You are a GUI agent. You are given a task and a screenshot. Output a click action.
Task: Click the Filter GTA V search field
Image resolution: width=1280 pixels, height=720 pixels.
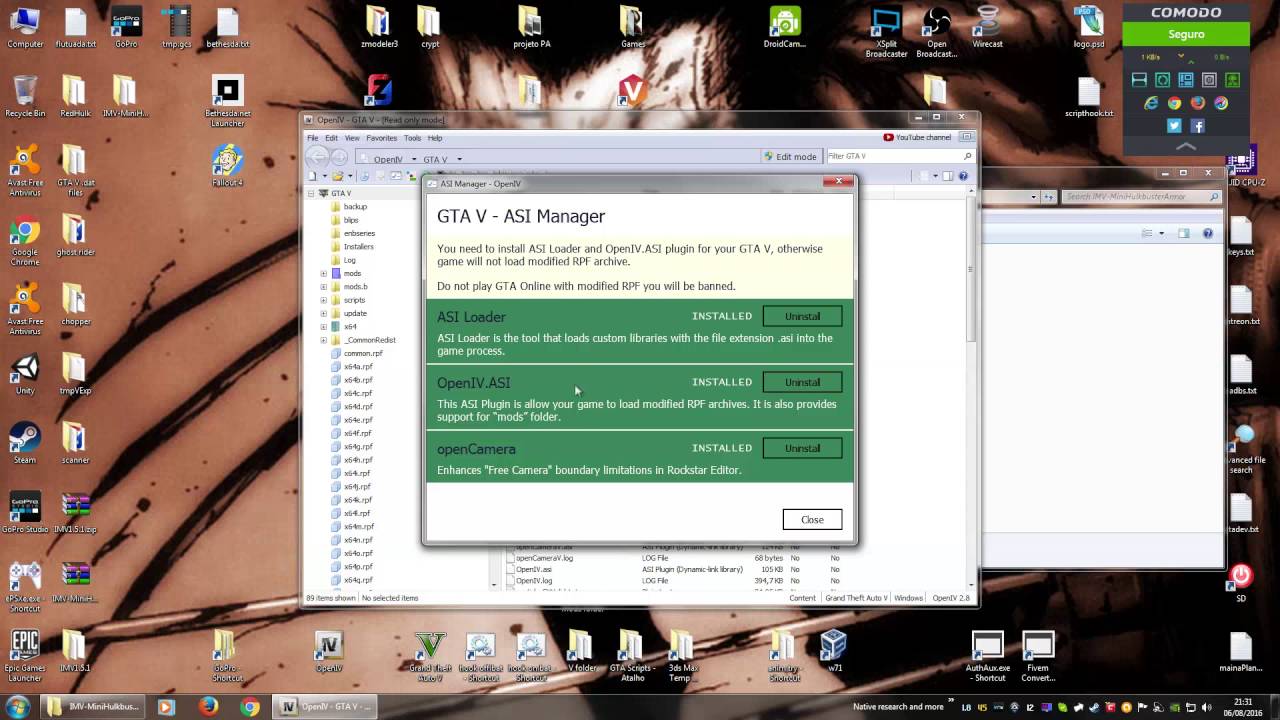898,156
